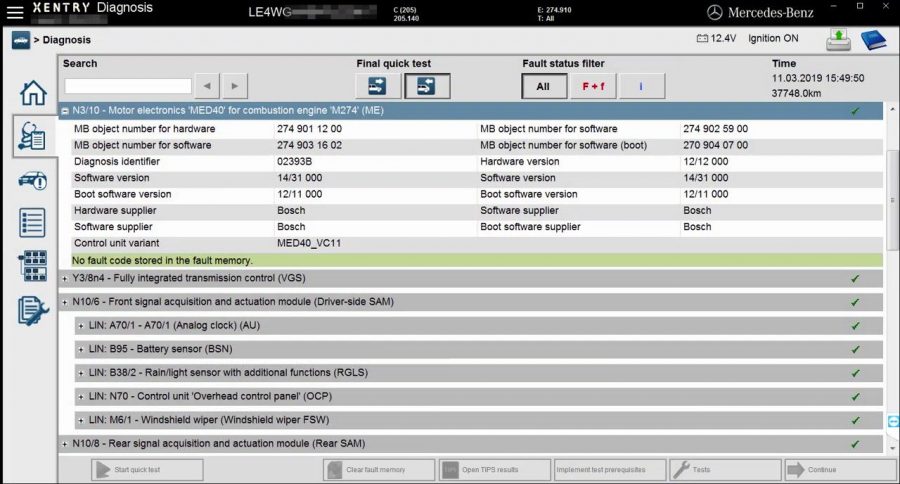Screen dimensions: 900x484
Task: Click the 'Ignition ON' status text
Action: point(773,38)
